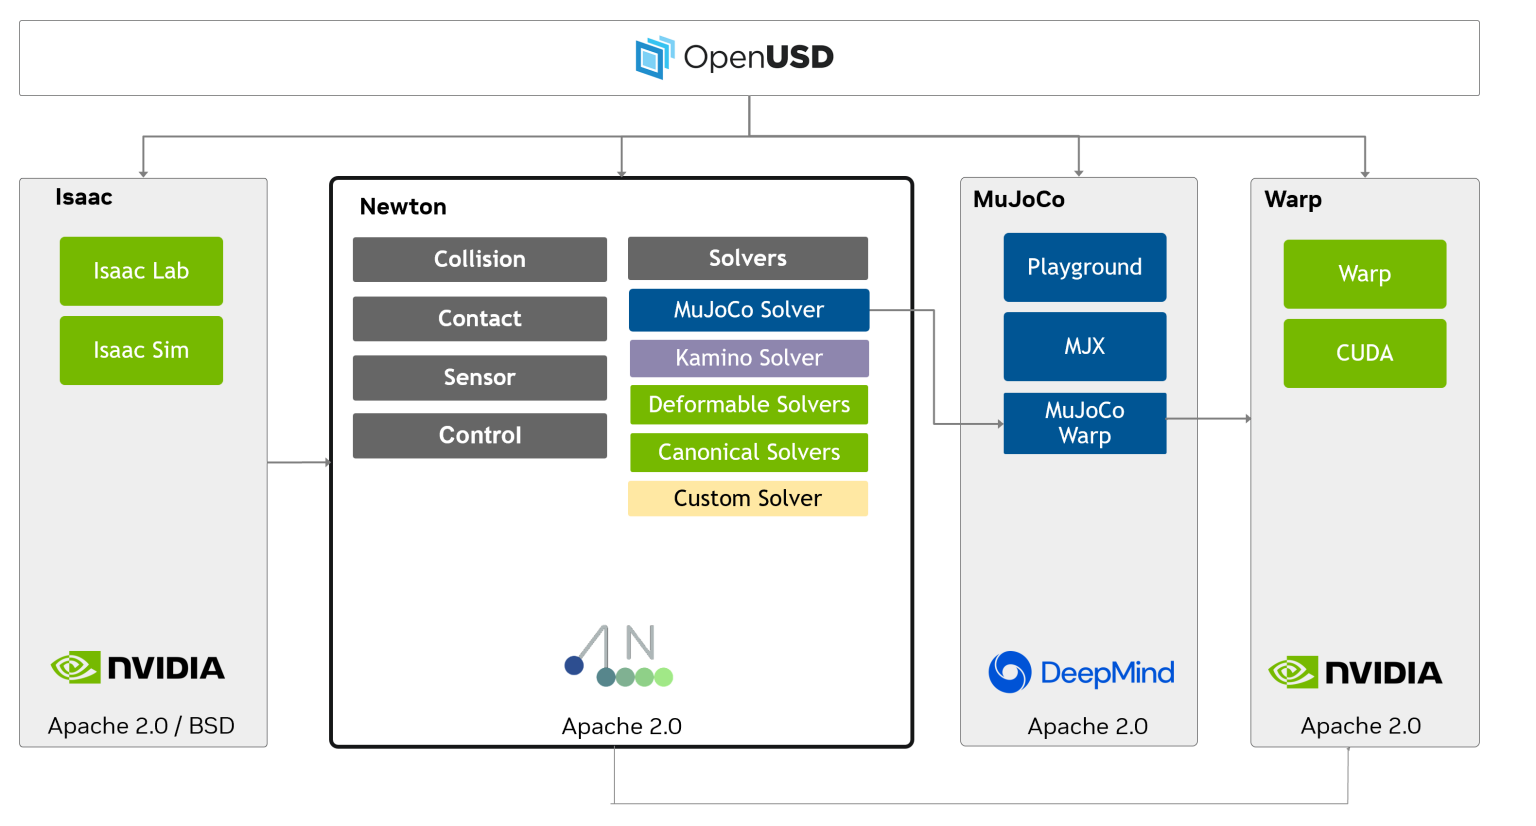1536x826 pixels.
Task: Click the MuJoCo panel title
Action: pyautogui.click(x=1019, y=199)
